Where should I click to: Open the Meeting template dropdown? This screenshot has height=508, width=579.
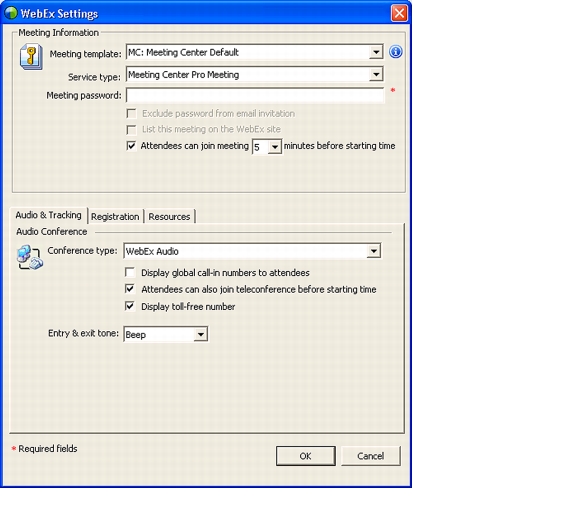click(376, 52)
